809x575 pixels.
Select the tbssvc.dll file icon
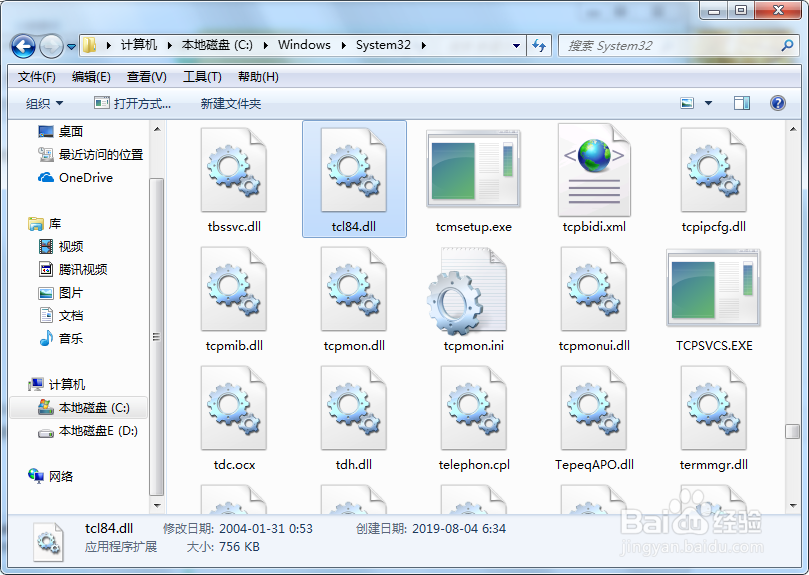(234, 170)
